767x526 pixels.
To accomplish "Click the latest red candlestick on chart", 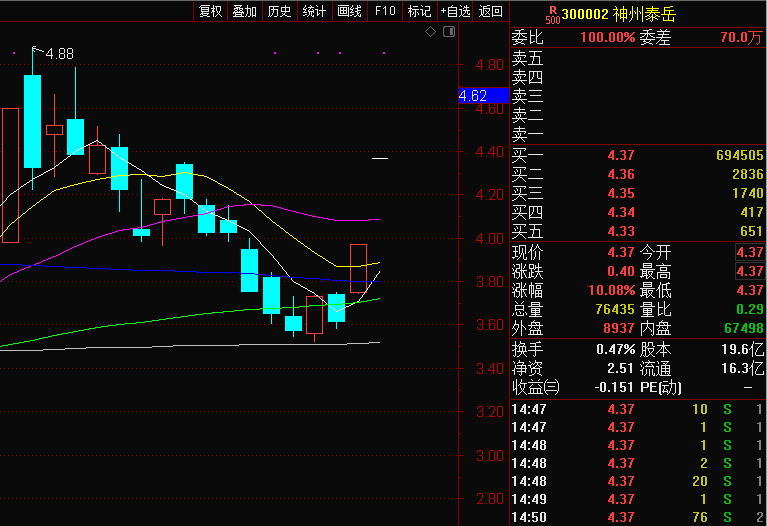I will (358, 268).
